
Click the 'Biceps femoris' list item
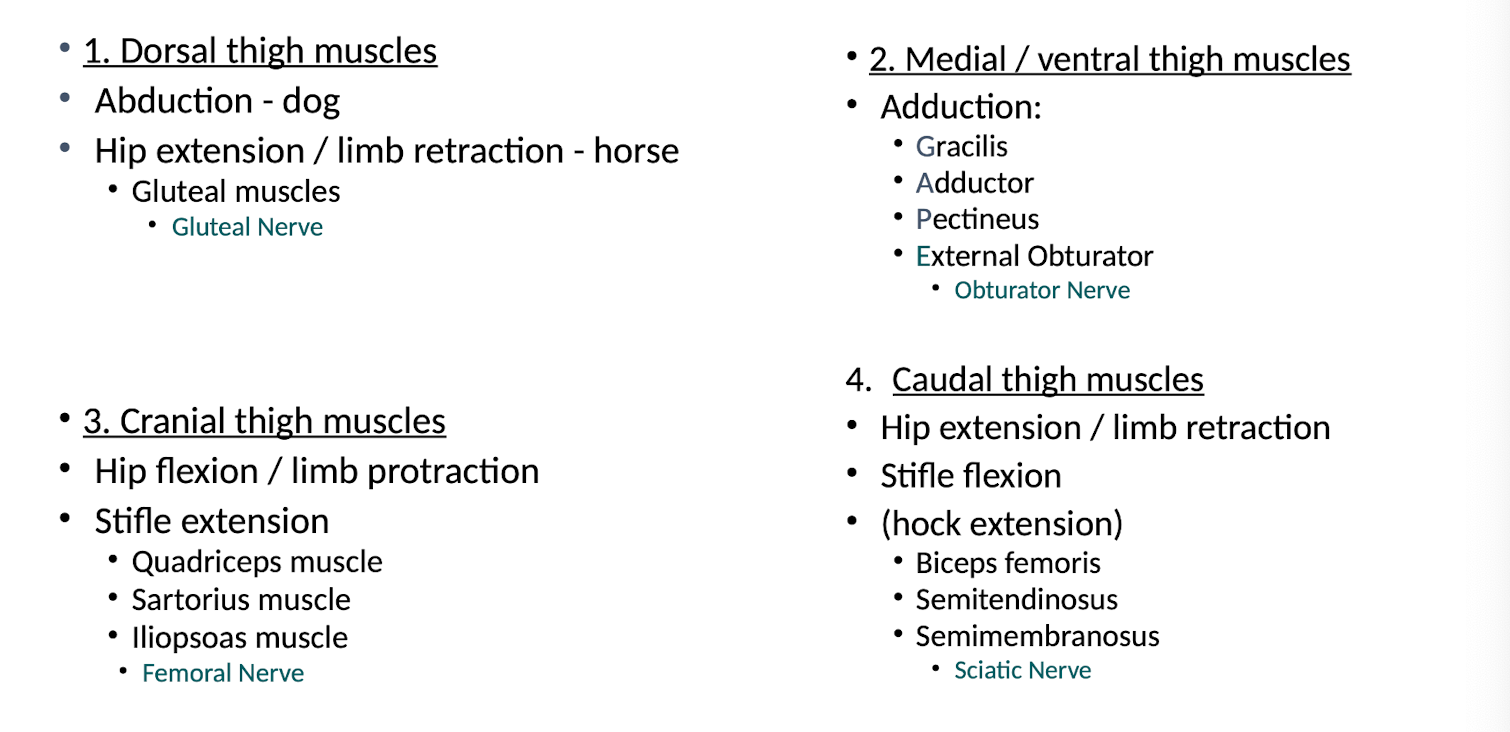(x=1008, y=563)
